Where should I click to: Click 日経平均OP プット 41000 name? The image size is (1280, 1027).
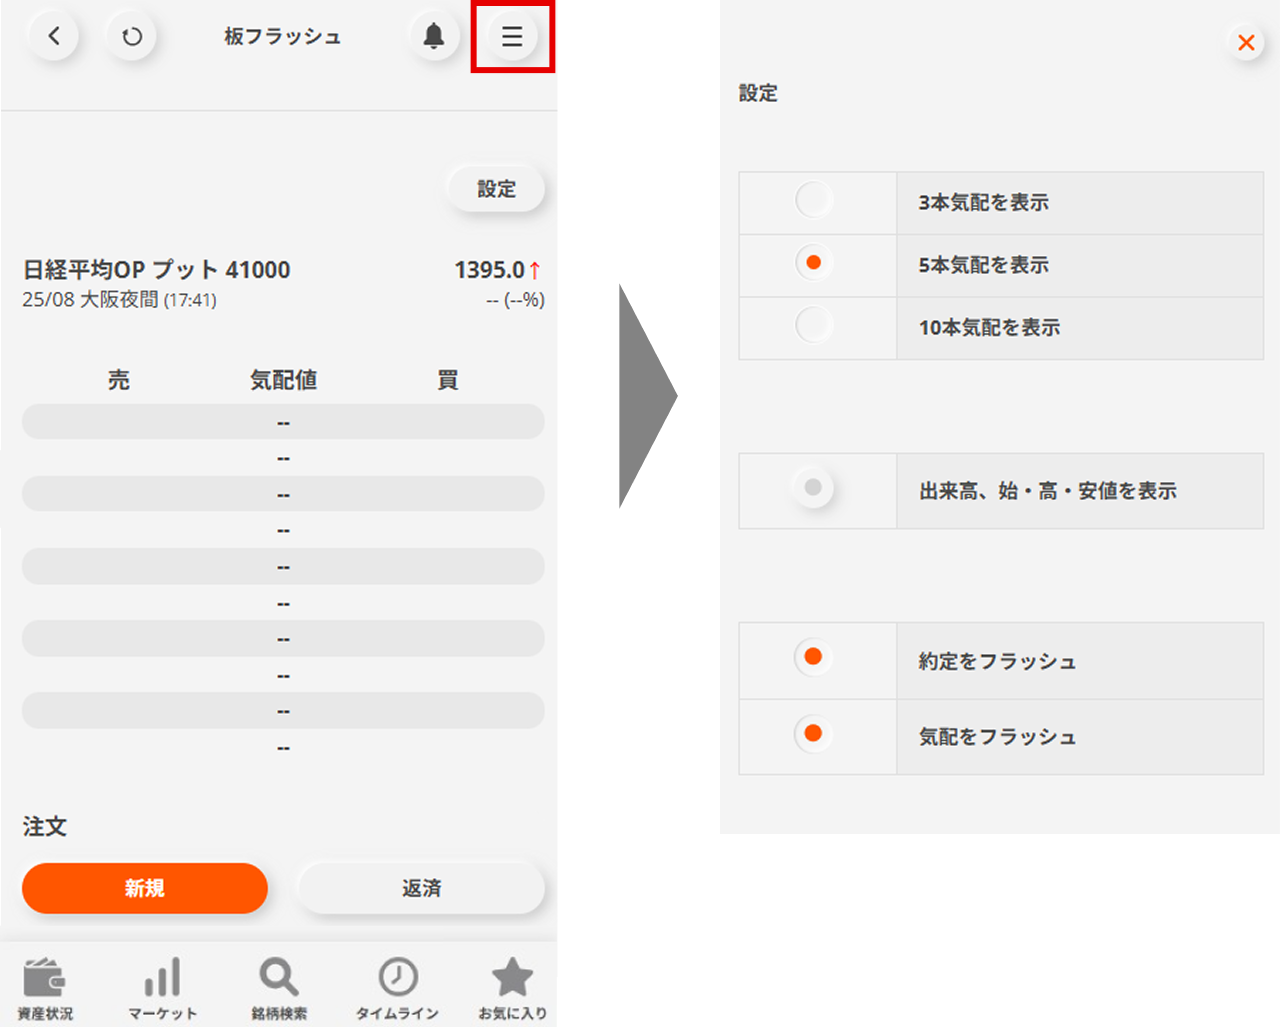pos(156,270)
